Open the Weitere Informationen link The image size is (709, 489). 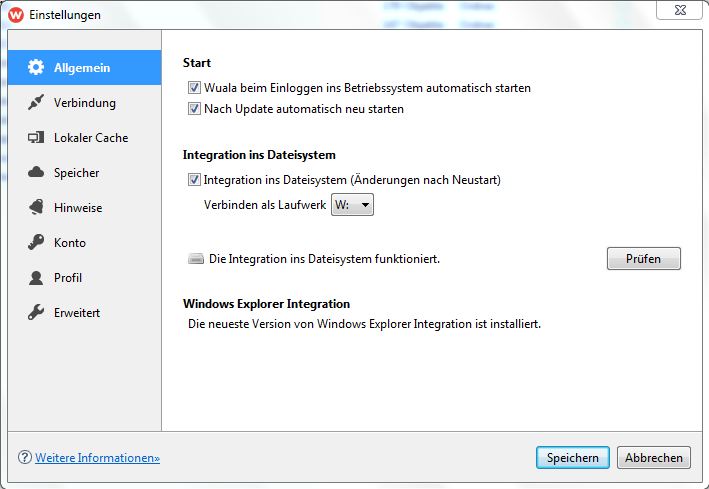point(97,457)
